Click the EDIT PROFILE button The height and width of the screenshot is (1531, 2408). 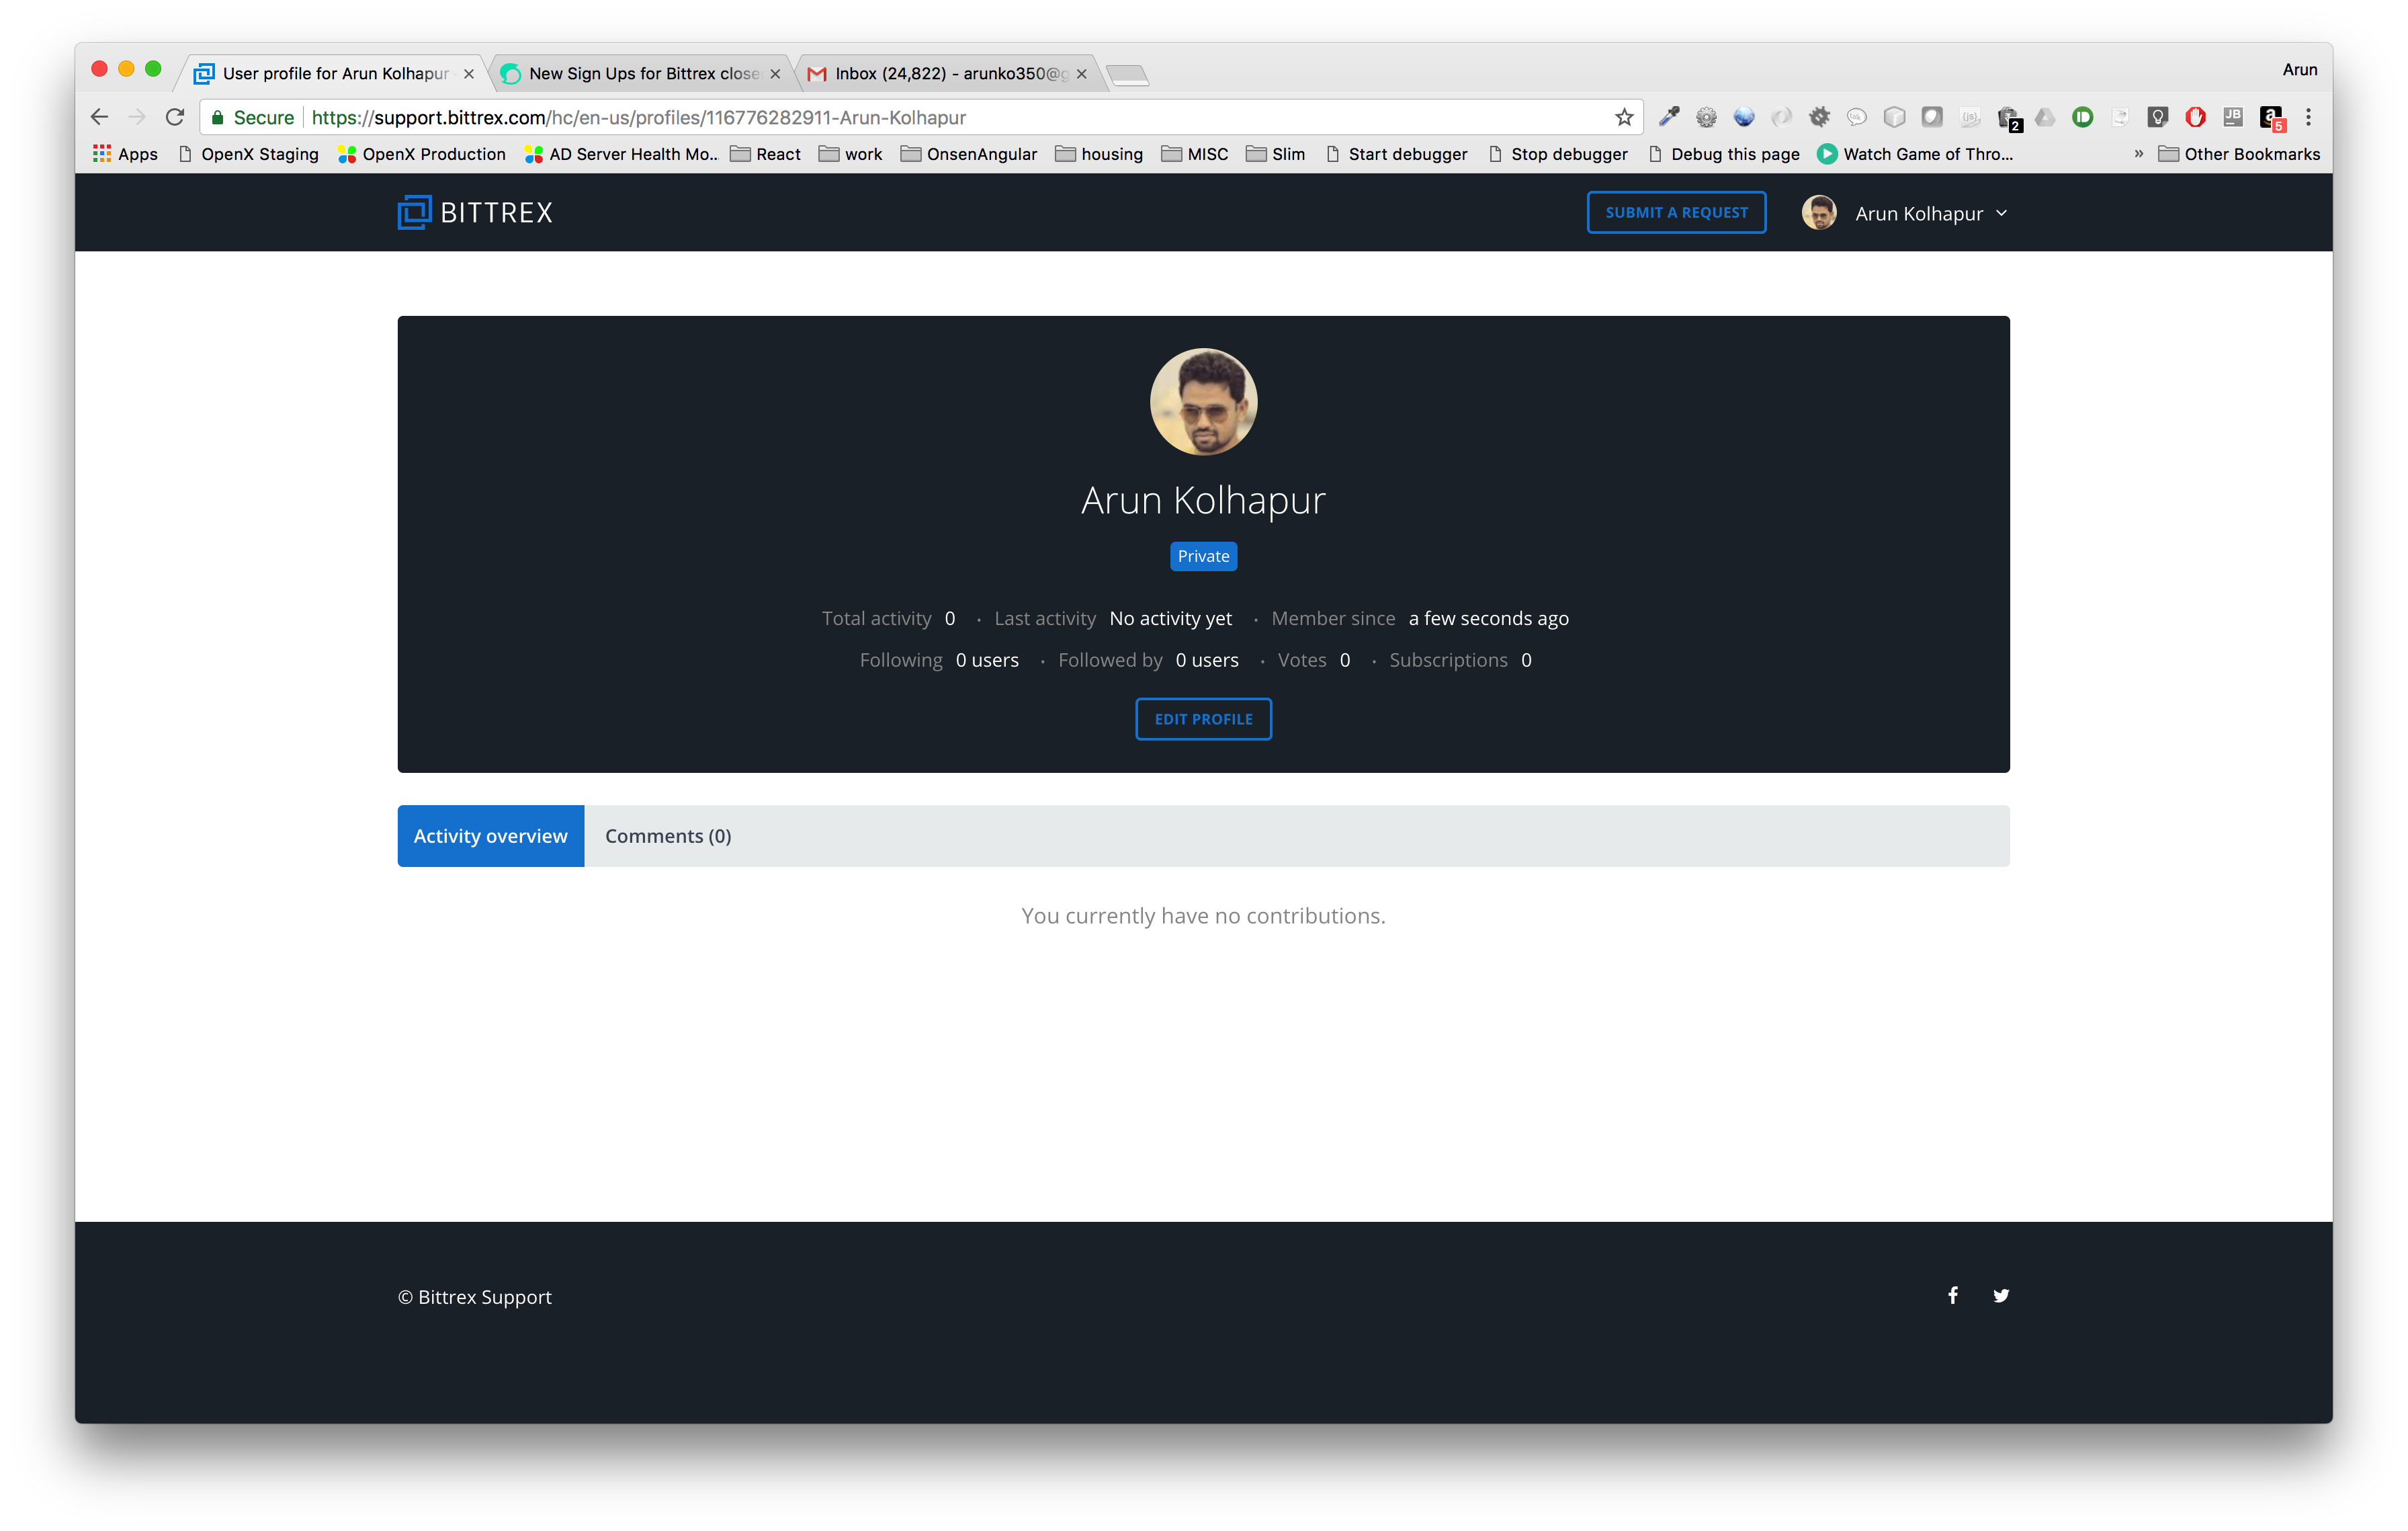click(x=1204, y=718)
